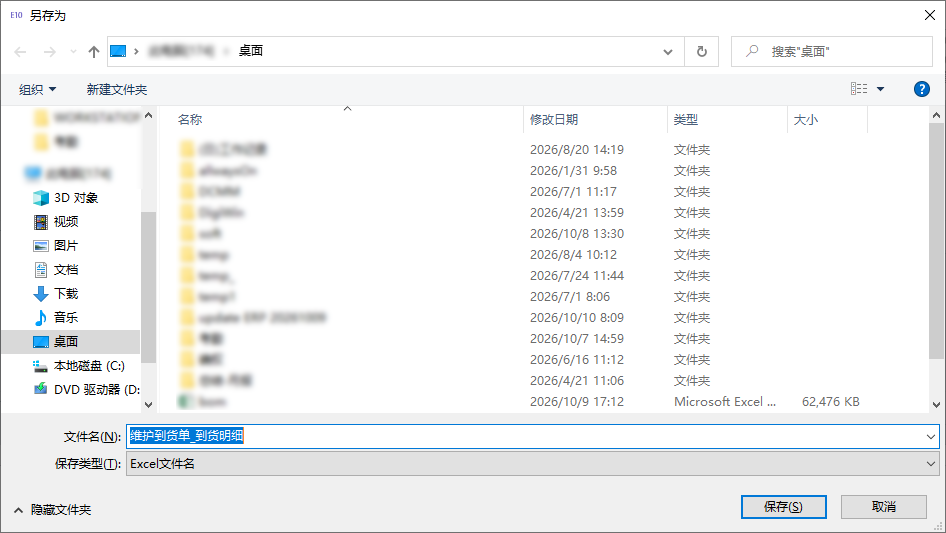Open recent locations dropdown arrow
The width and height of the screenshot is (946, 533).
click(x=73, y=52)
